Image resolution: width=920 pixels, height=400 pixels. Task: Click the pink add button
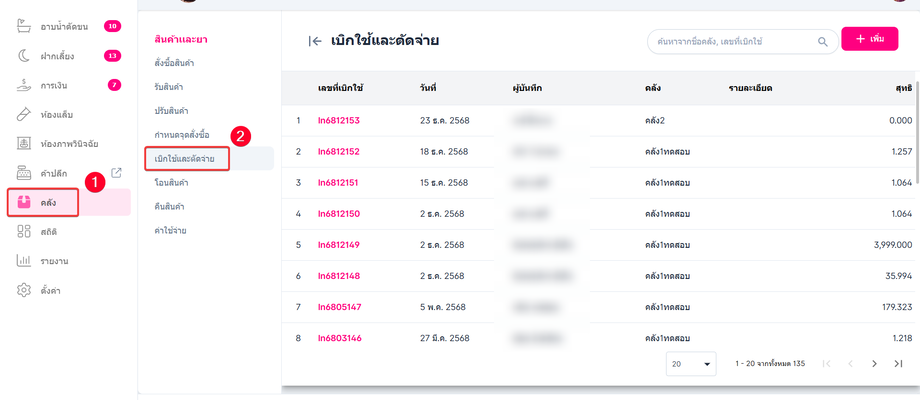(869, 39)
